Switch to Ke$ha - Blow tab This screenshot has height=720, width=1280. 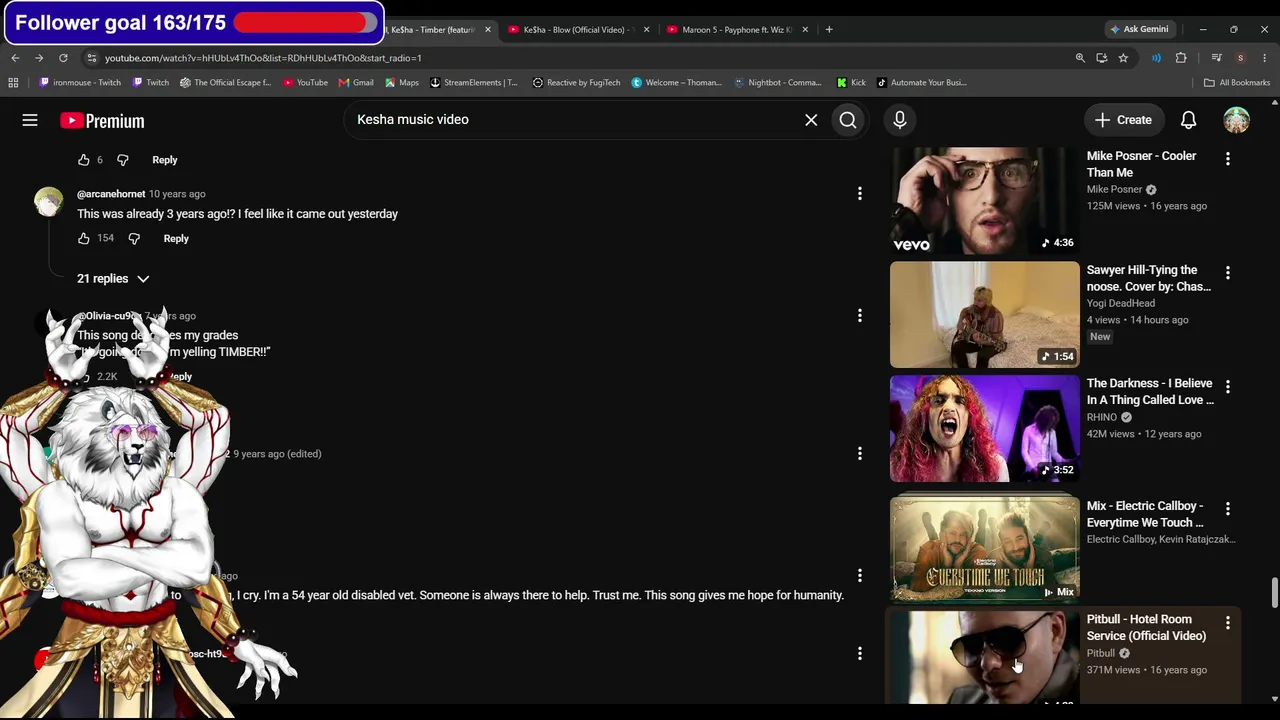tap(578, 30)
